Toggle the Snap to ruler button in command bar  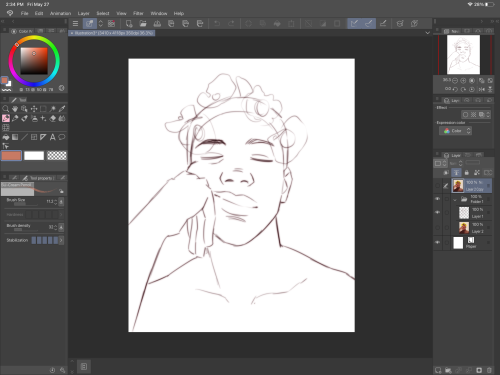tap(354, 23)
